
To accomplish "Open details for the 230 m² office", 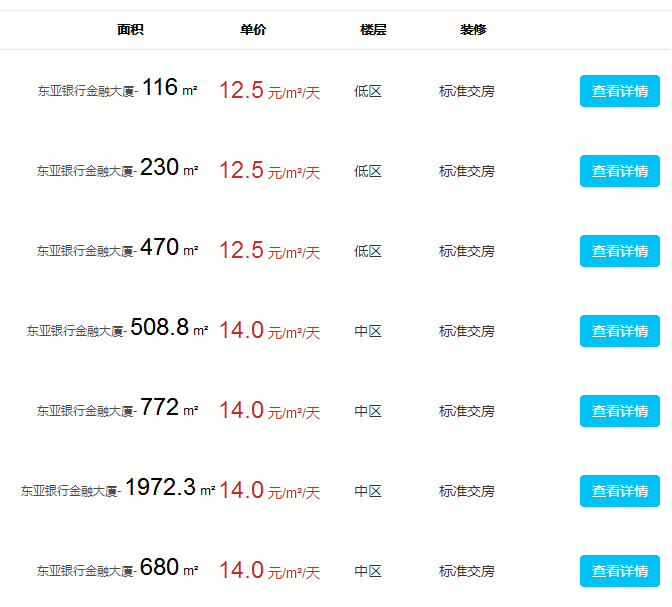I will tap(619, 171).
